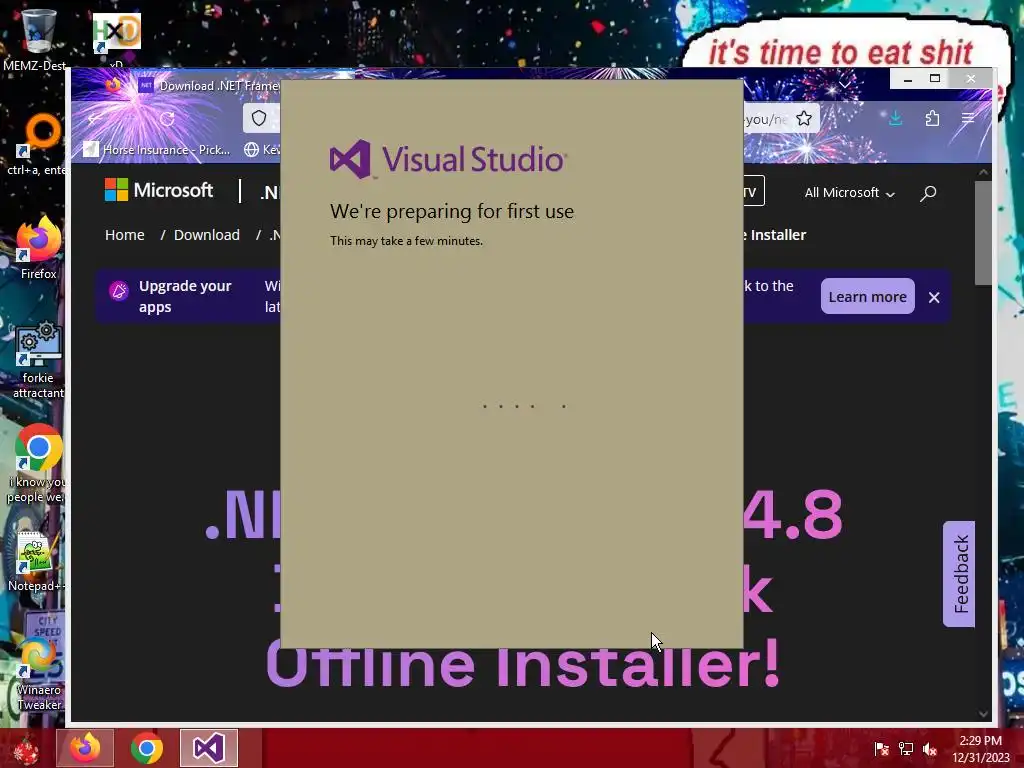Expand the All Microsoft dropdown

pyautogui.click(x=849, y=193)
